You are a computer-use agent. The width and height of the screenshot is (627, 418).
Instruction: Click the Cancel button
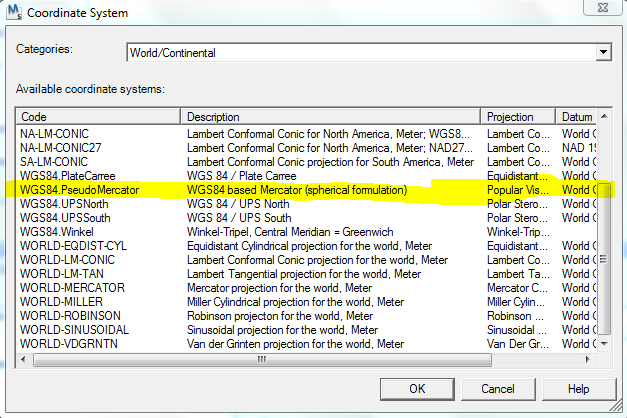[x=498, y=389]
